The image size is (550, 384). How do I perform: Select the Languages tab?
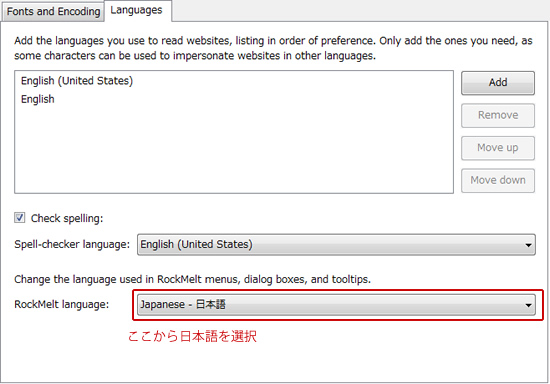tap(137, 11)
